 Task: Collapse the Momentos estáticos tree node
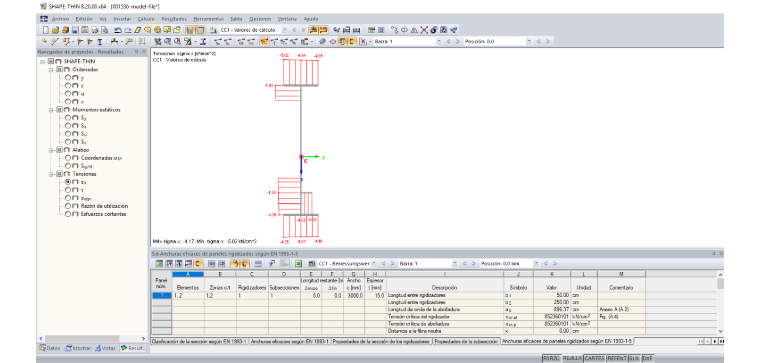pyautogui.click(x=51, y=110)
